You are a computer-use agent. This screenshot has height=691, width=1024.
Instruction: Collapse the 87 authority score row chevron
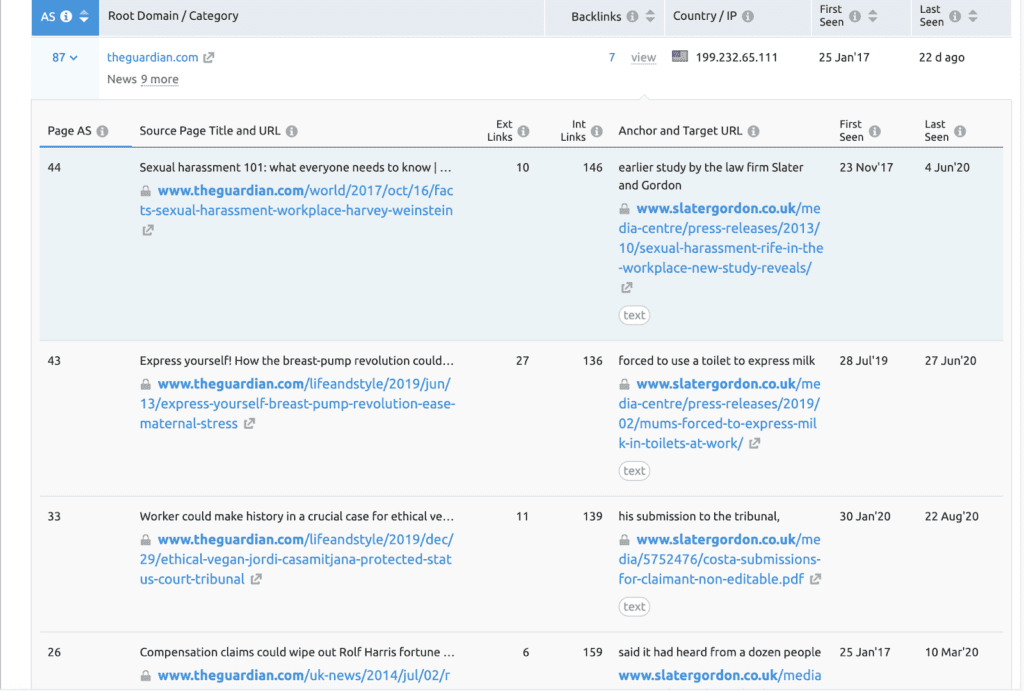74,58
